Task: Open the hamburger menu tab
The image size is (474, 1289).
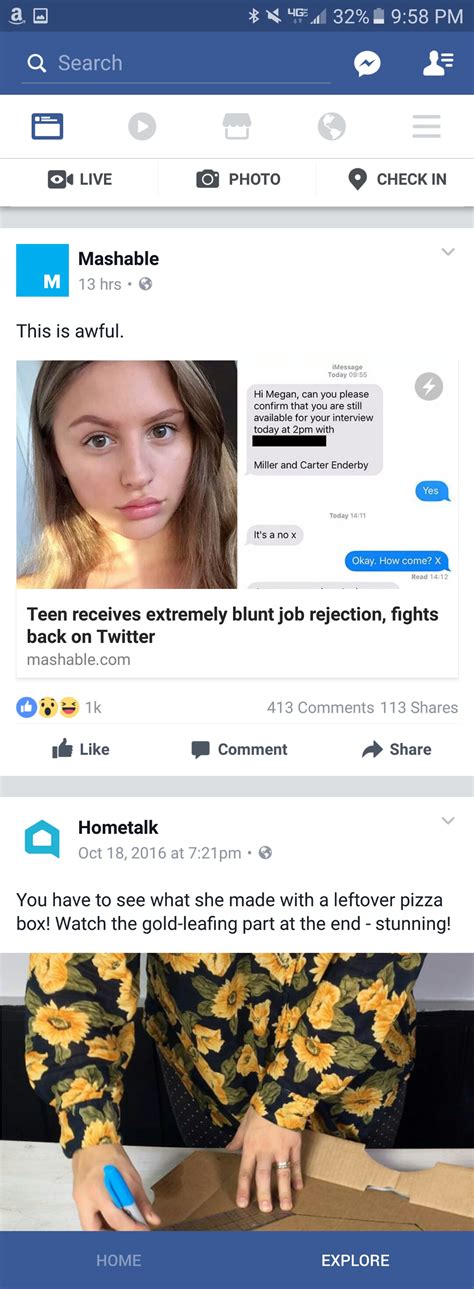Action: (x=426, y=126)
